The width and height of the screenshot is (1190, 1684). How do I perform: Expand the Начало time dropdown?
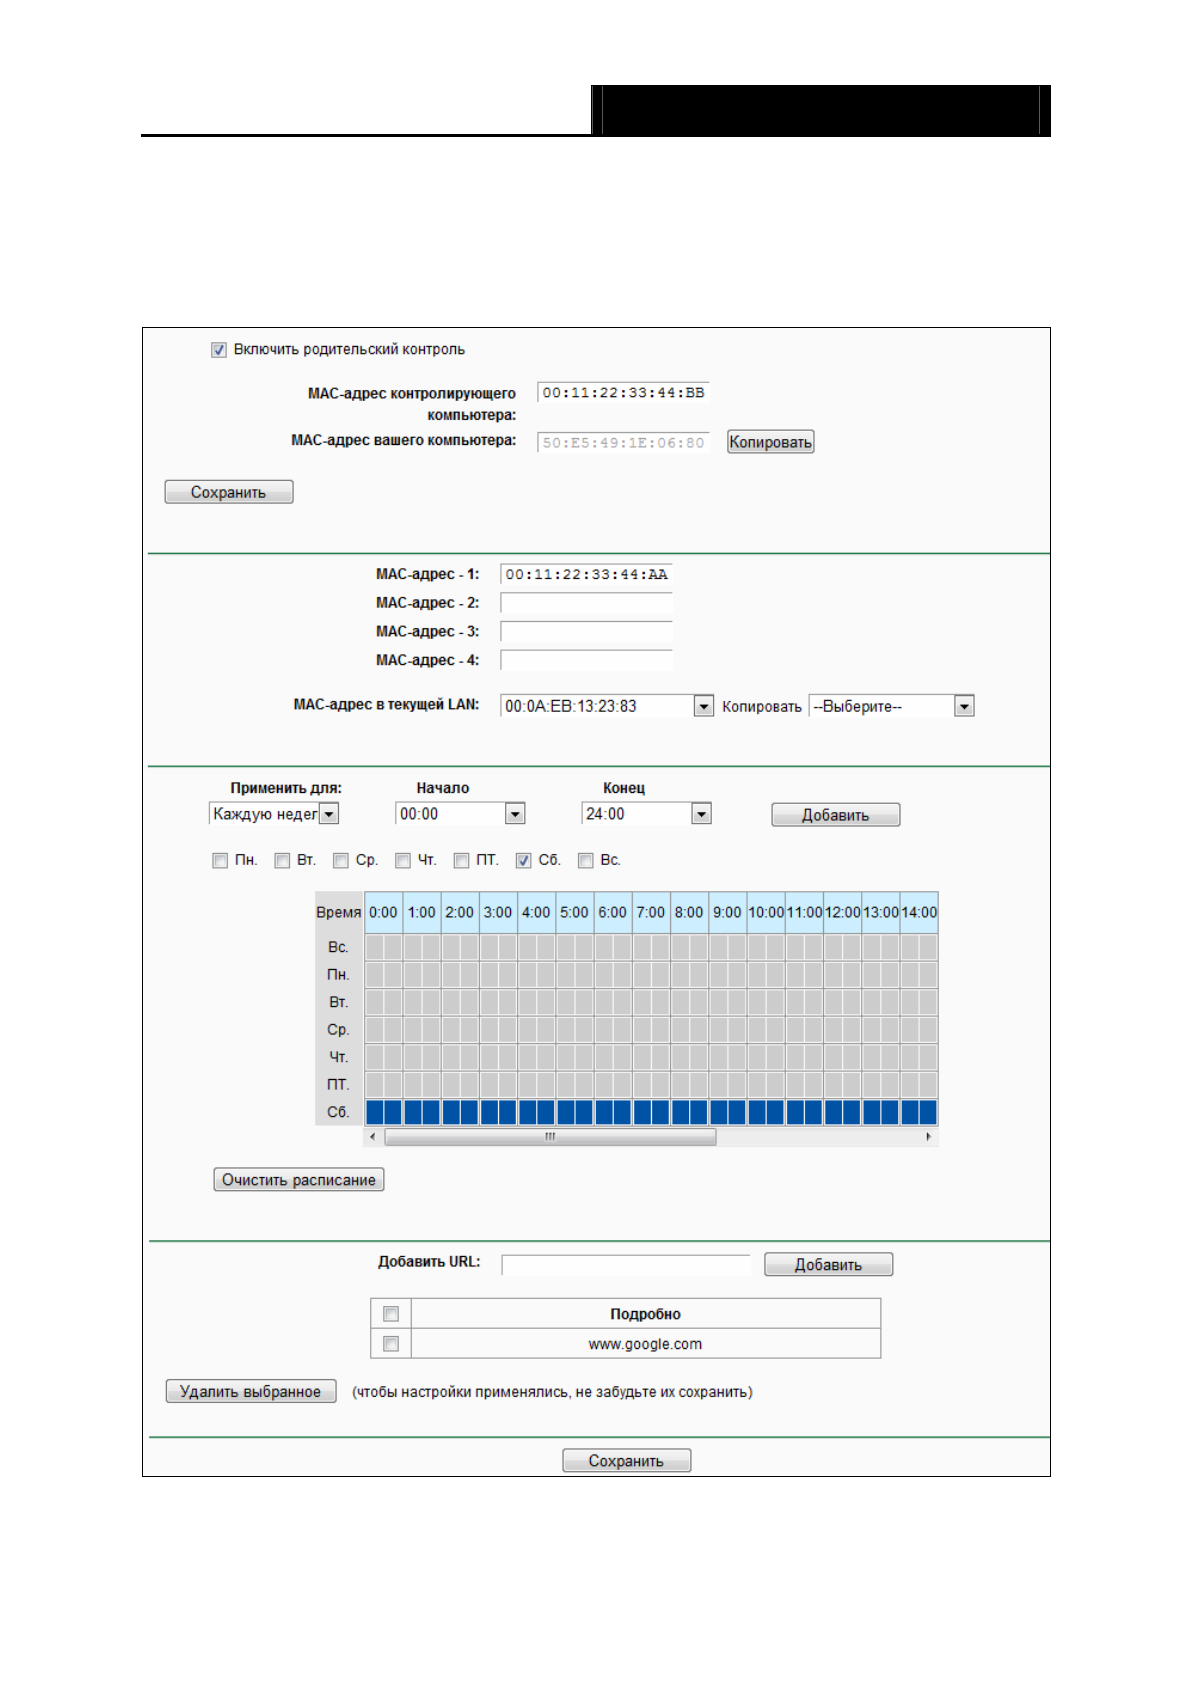click(515, 814)
